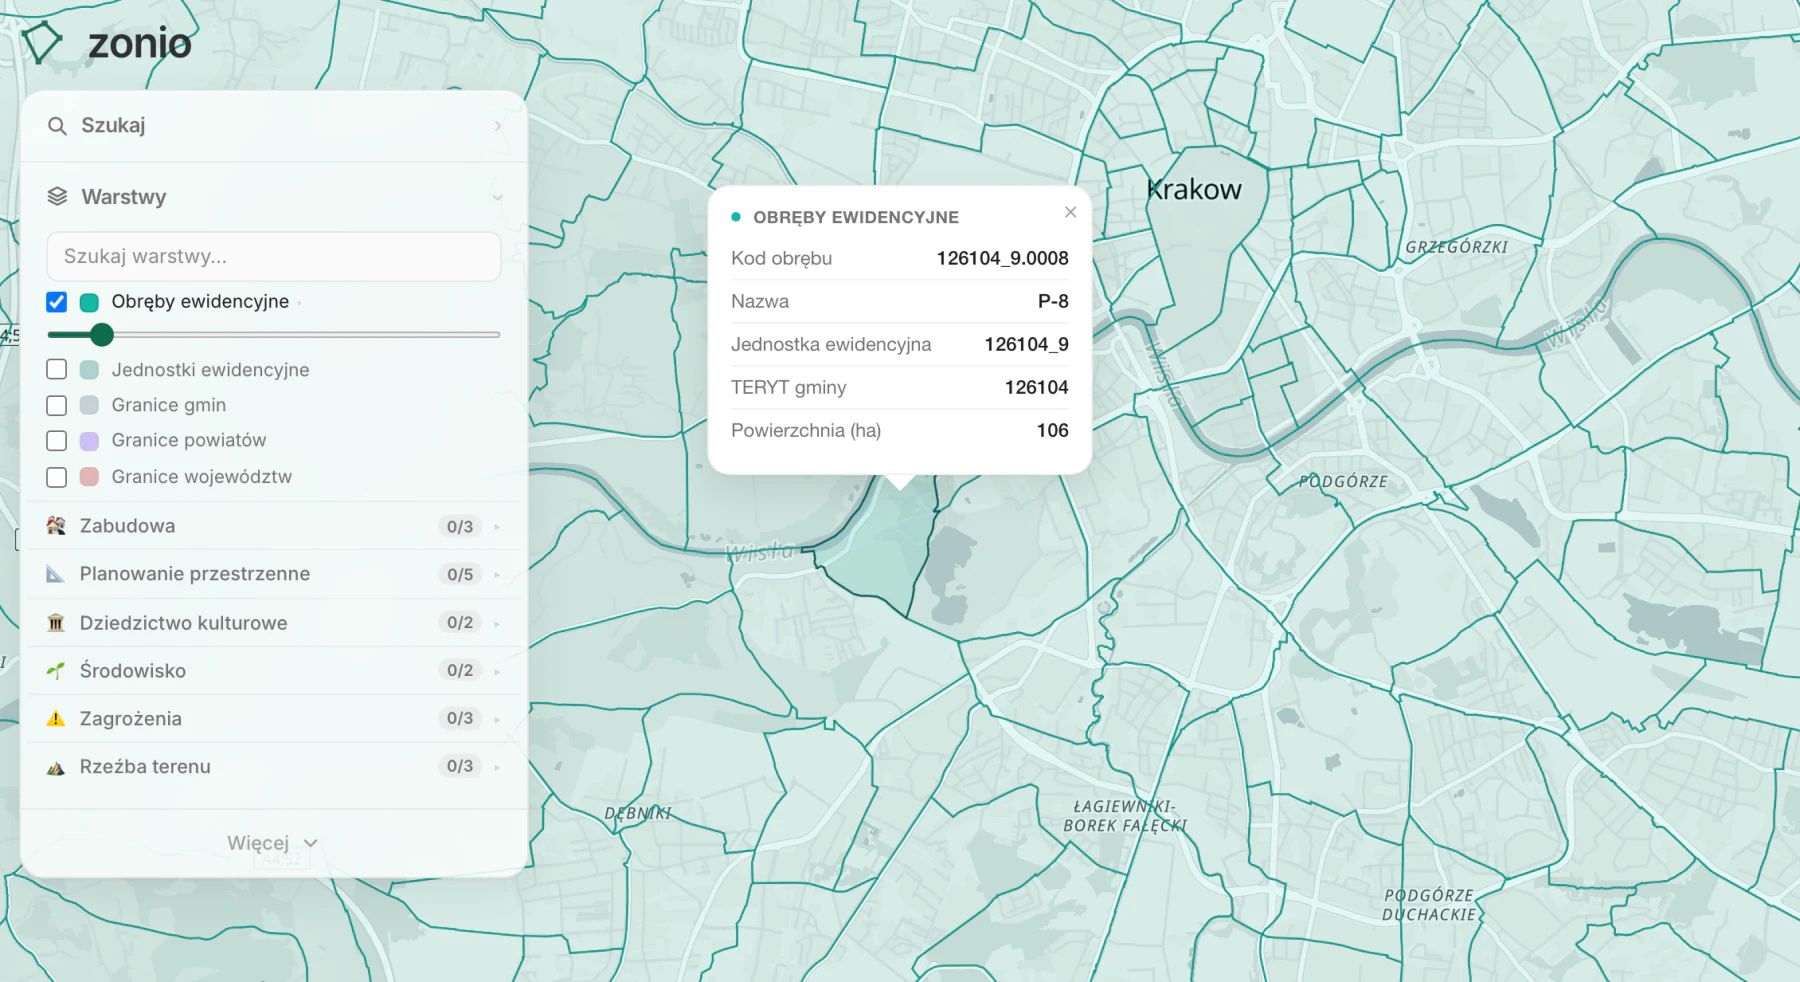The width and height of the screenshot is (1800, 982).
Task: Select the Środowisko category row
Action: (x=274, y=671)
